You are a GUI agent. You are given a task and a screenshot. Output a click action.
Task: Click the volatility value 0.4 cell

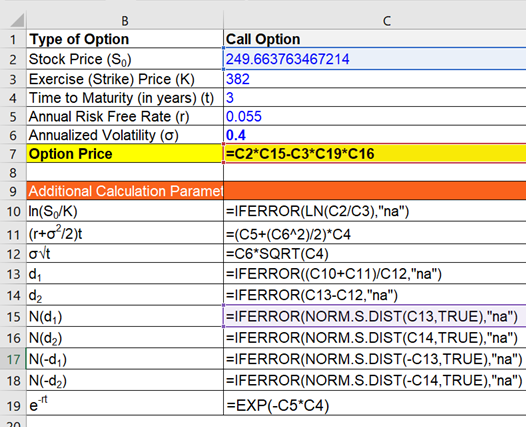(375, 135)
